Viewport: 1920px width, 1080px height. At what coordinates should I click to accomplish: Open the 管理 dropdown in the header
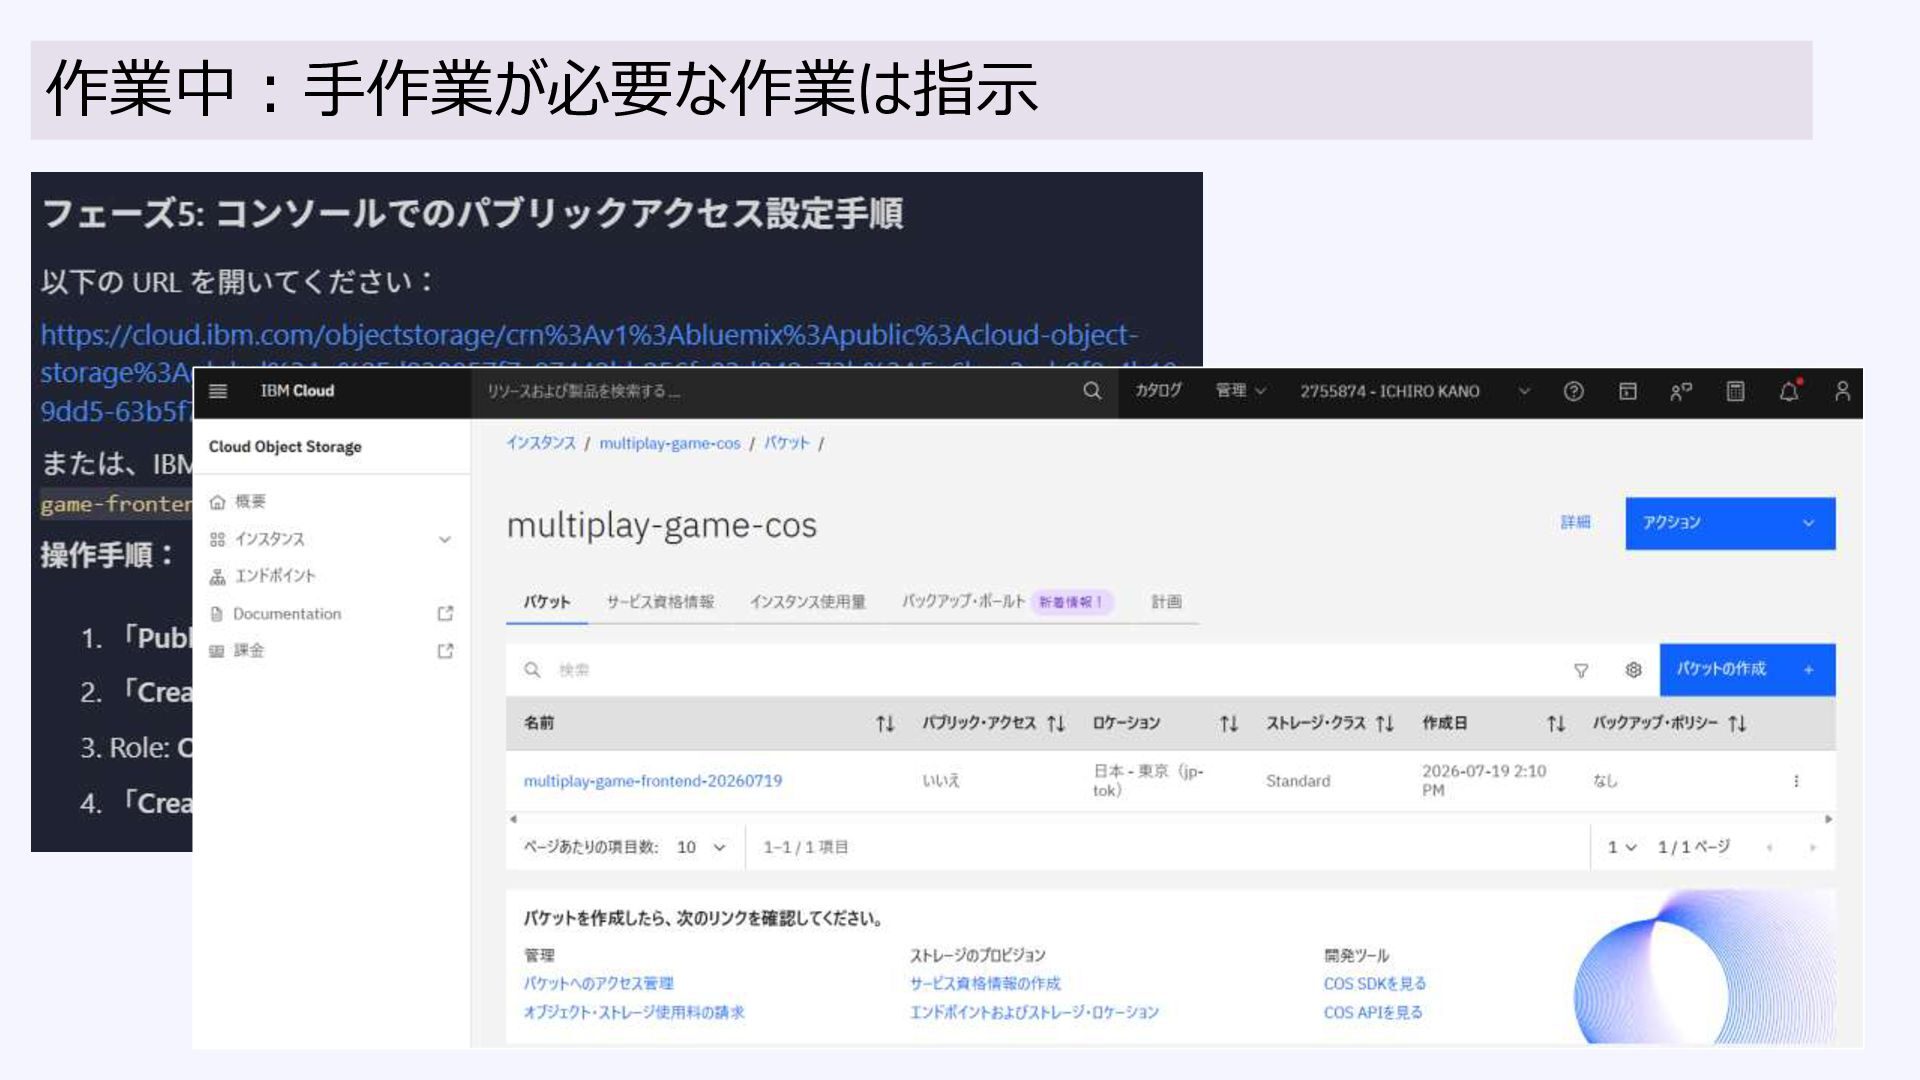pos(1241,391)
